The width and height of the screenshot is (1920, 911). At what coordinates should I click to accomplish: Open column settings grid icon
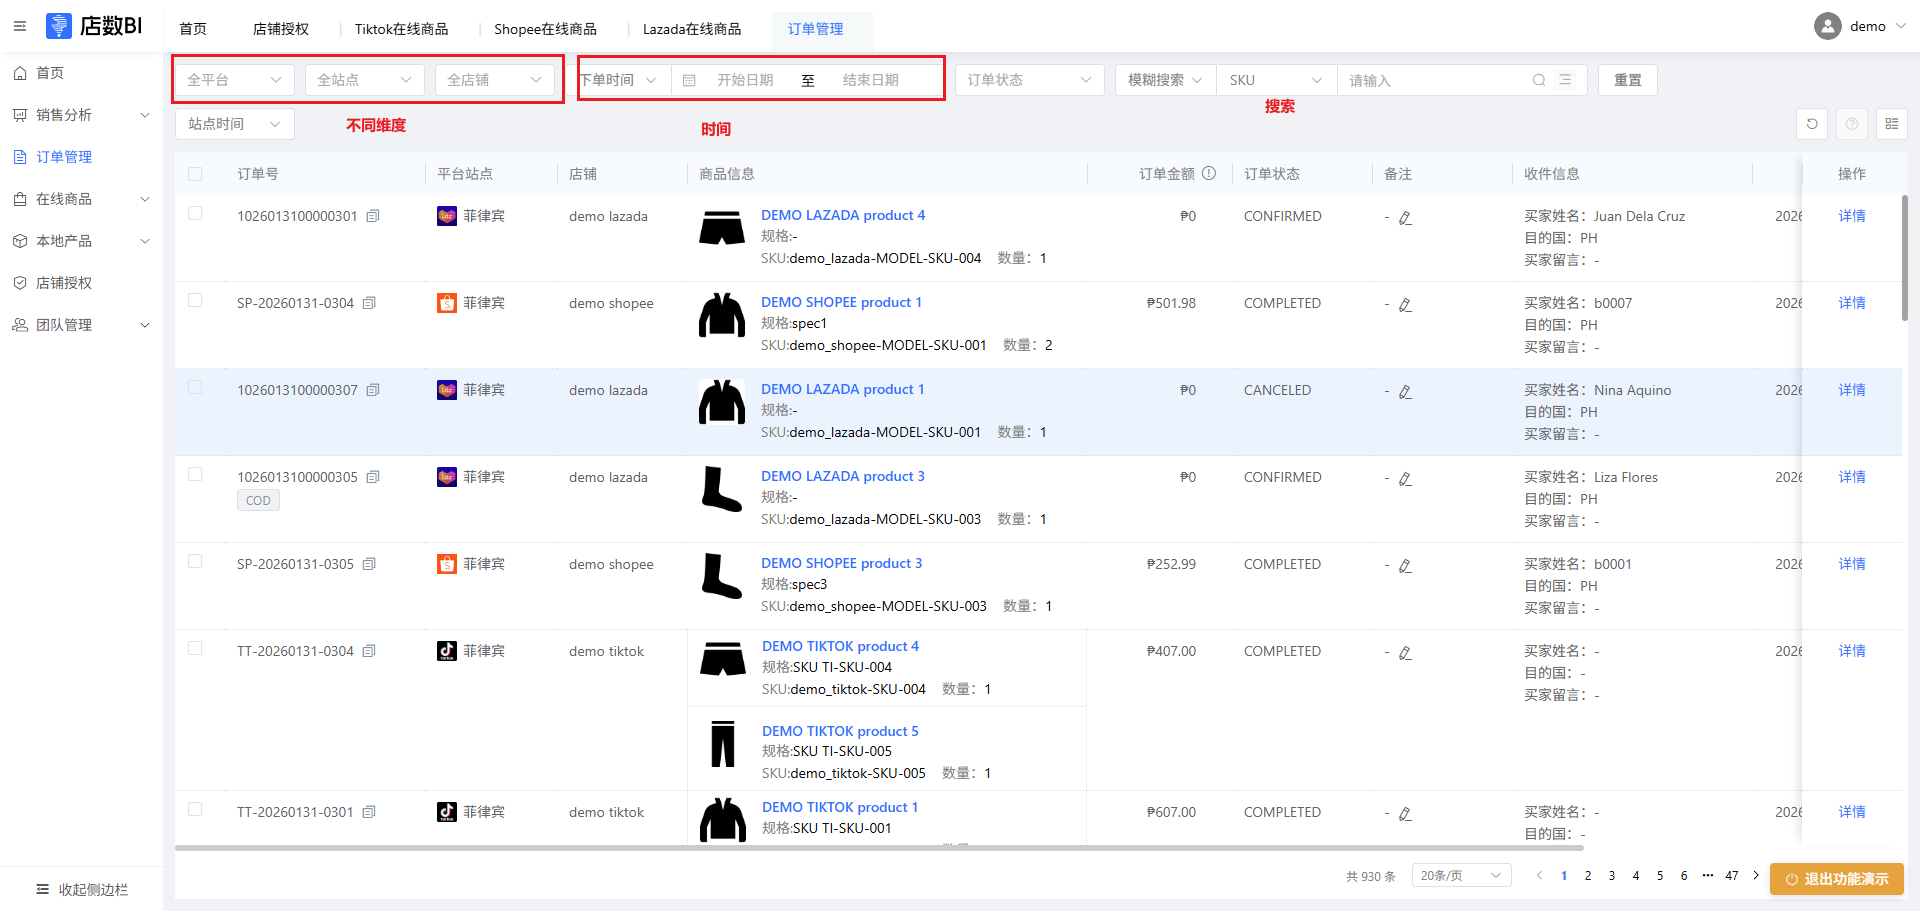click(1891, 124)
